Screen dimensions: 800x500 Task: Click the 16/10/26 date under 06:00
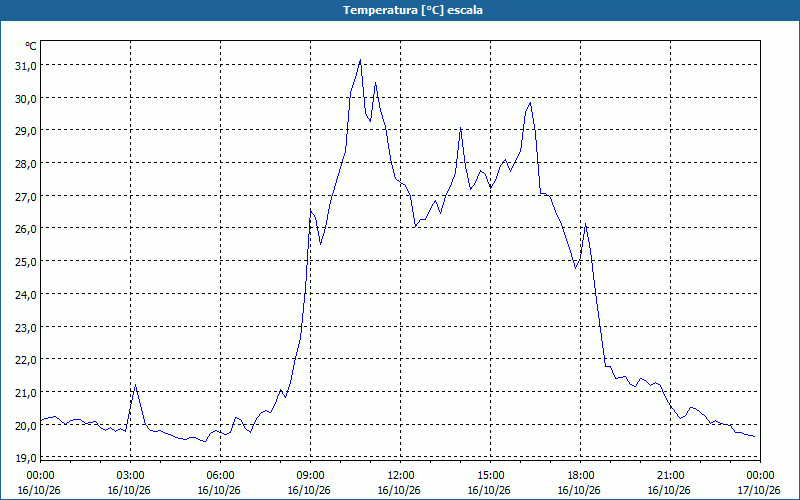[x=219, y=490]
